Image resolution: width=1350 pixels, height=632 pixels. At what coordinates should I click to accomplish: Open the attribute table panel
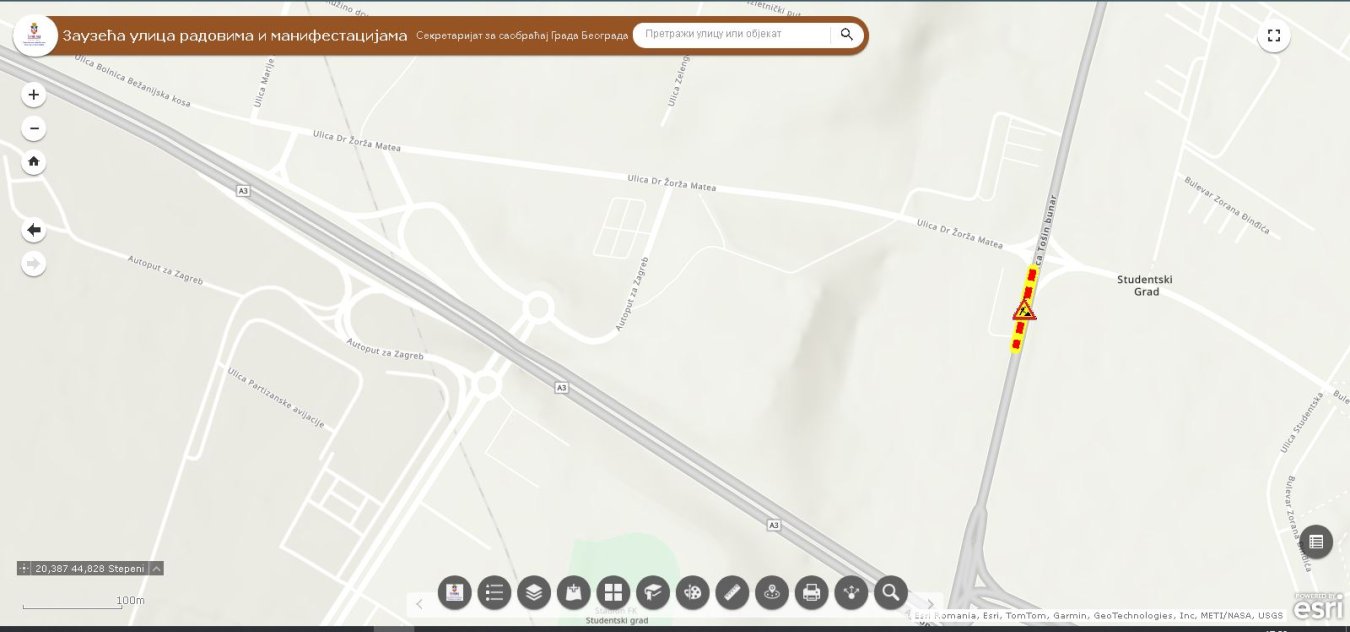click(1315, 542)
